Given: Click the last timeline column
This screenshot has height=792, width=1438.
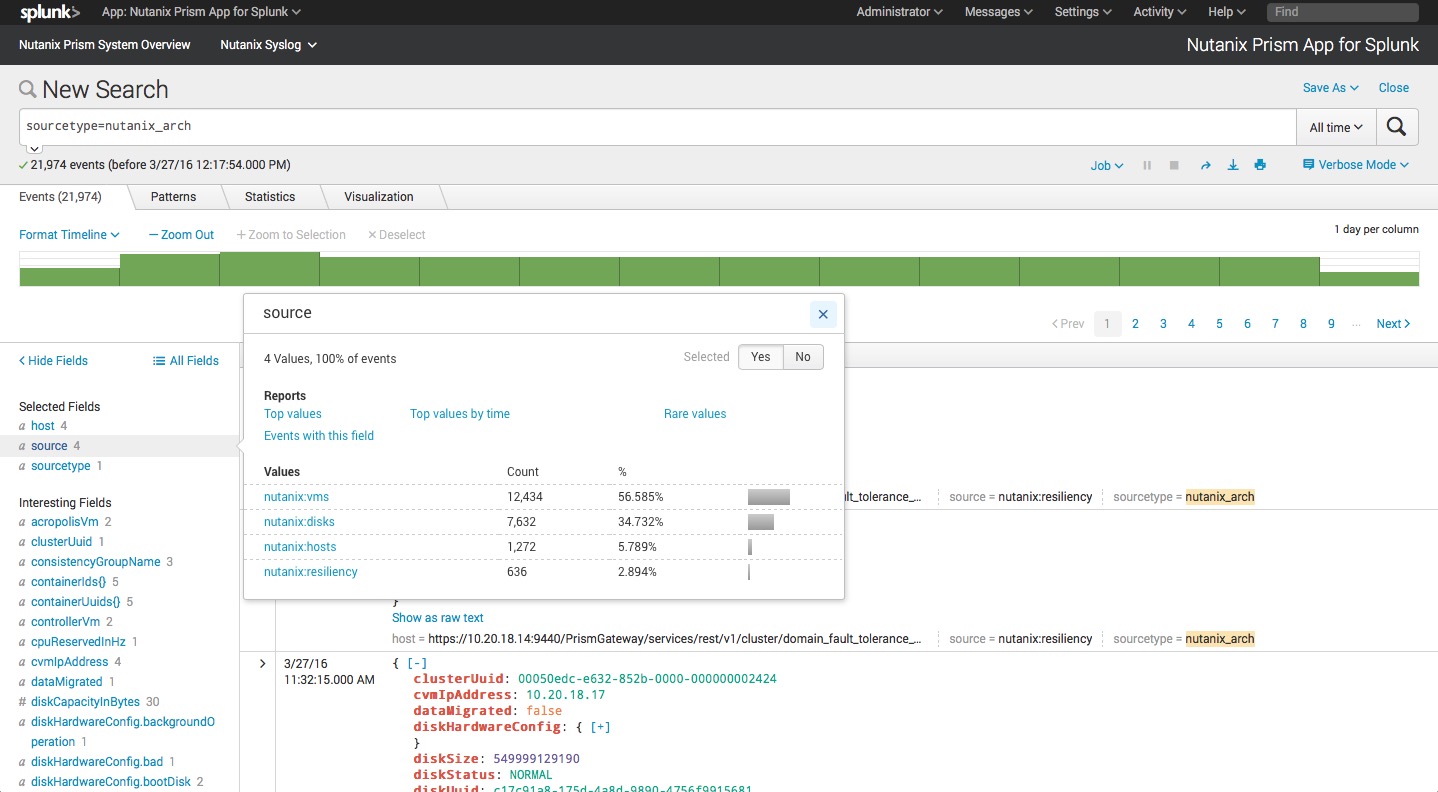Looking at the screenshot, I should point(1369,279).
